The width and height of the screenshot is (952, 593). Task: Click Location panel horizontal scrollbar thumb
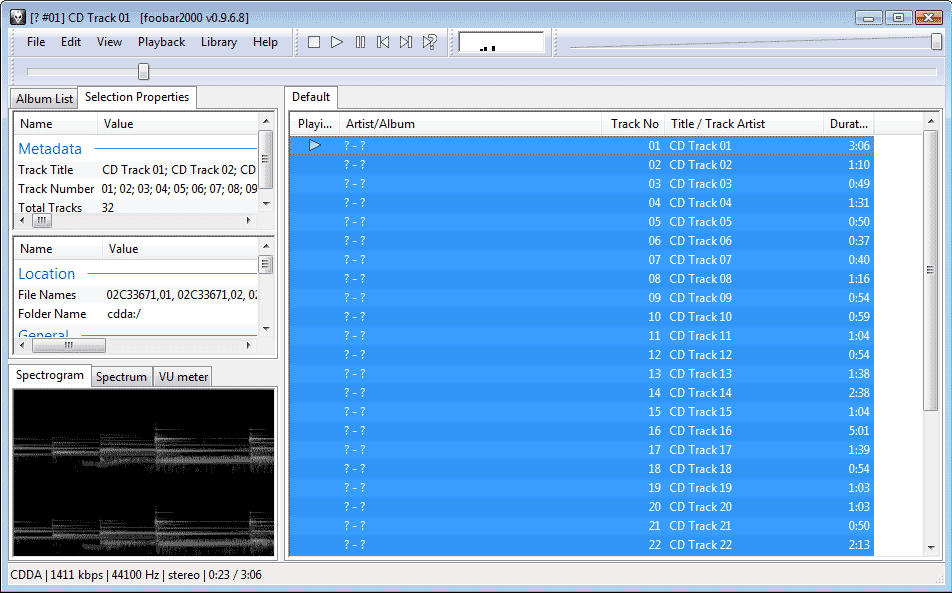pyautogui.click(x=69, y=345)
